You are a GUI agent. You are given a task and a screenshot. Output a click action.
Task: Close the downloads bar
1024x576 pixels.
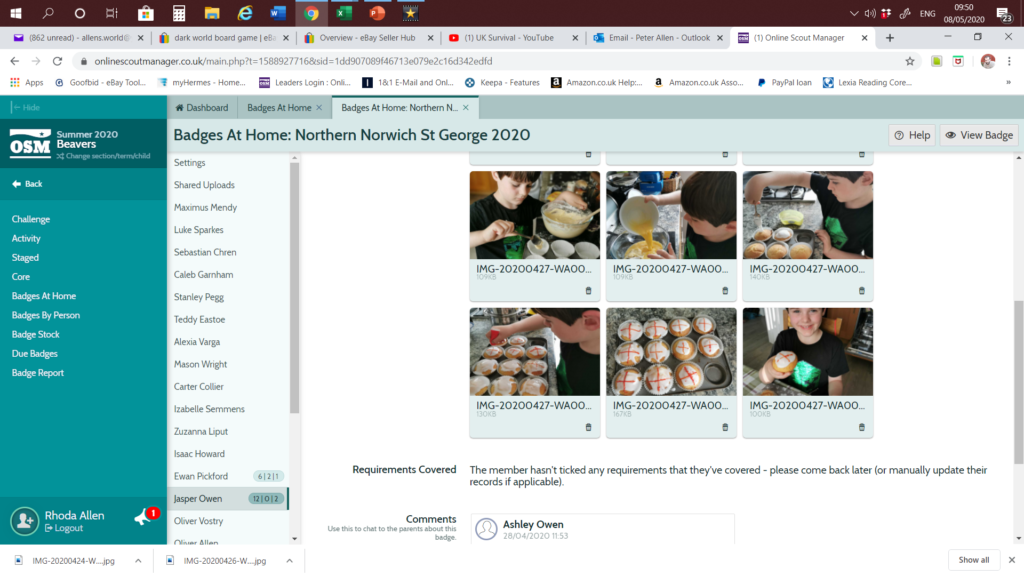point(1012,560)
